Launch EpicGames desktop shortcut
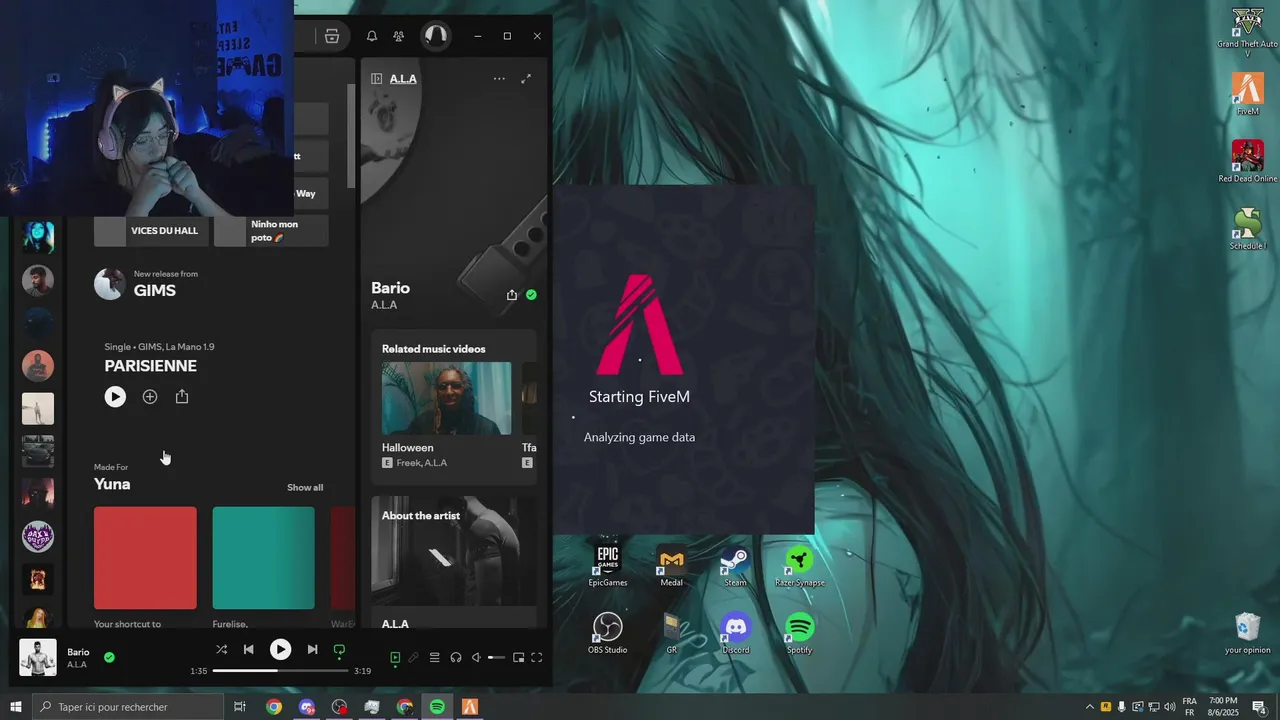 point(607,565)
